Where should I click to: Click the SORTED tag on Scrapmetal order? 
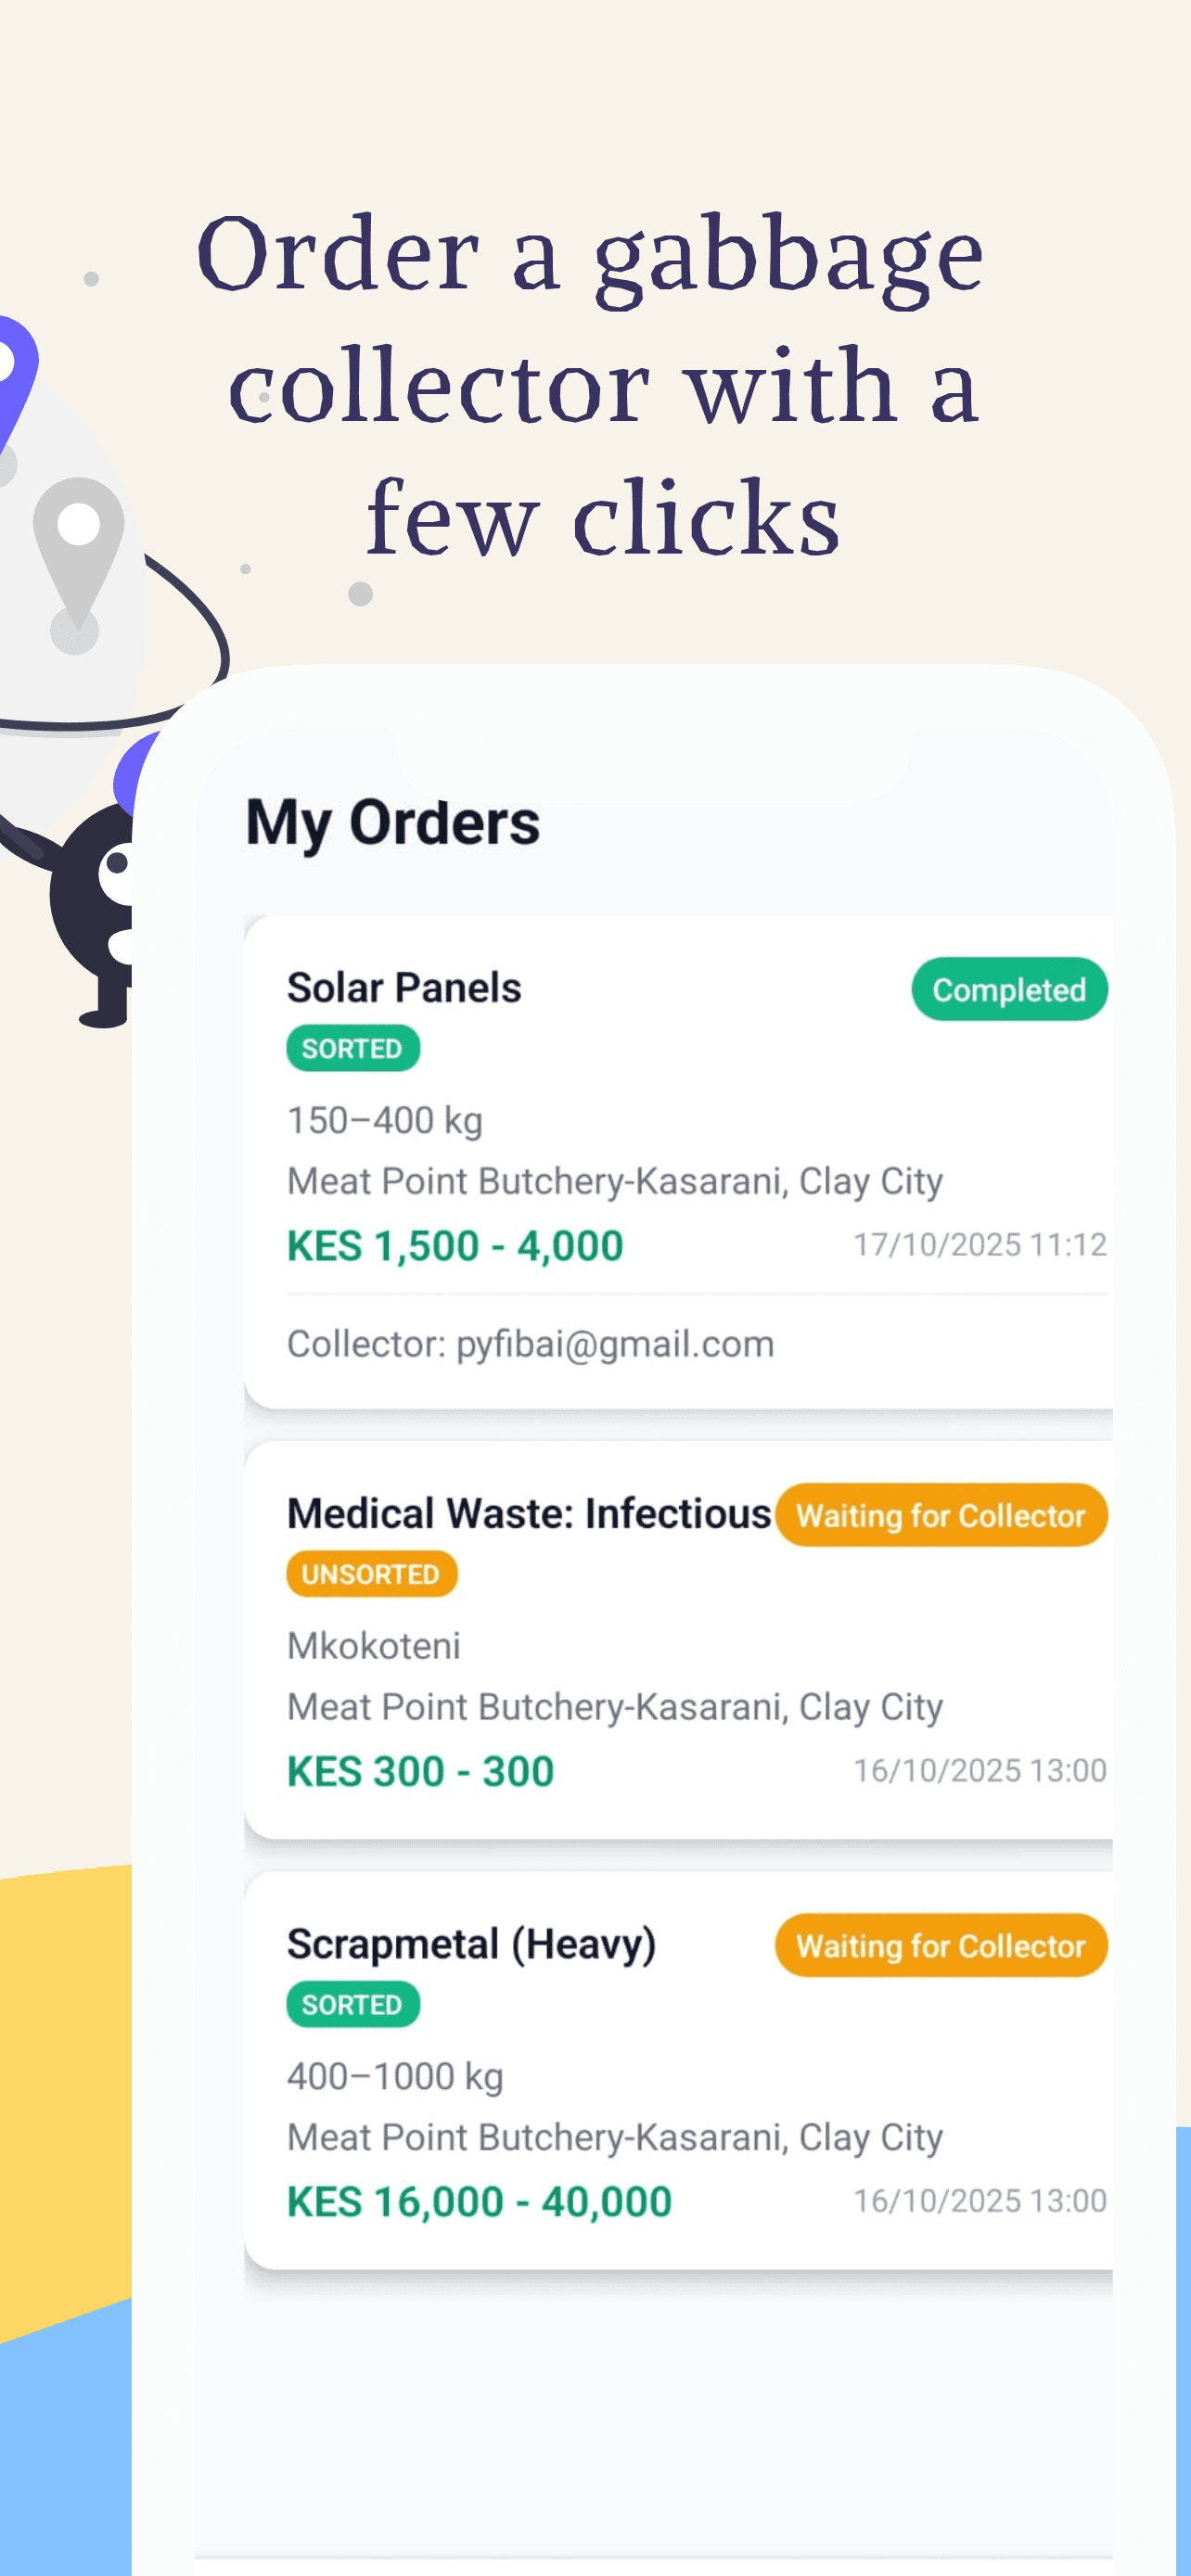point(352,2004)
